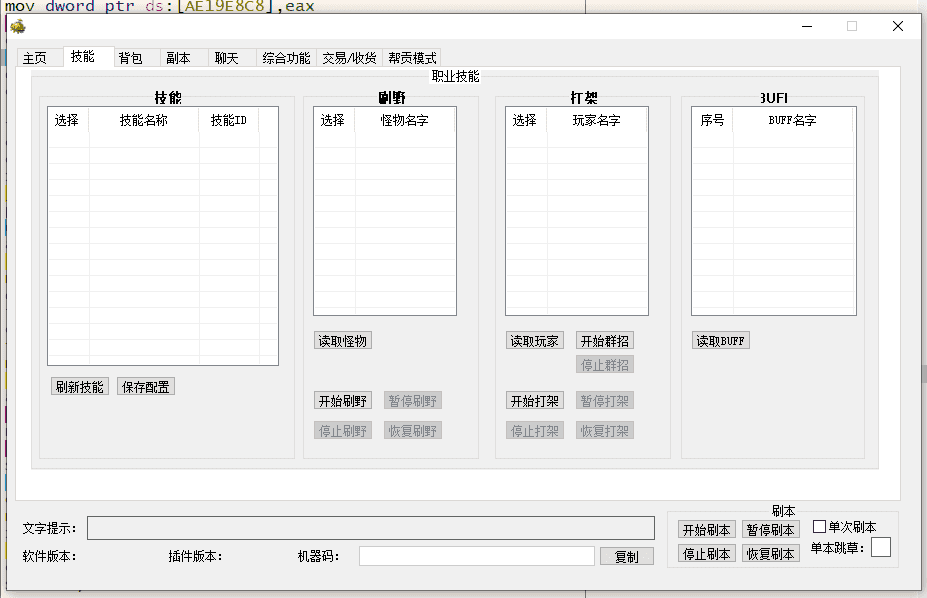Click the 单本跳章 input box
Screen dimensions: 927x598
[x=880, y=547]
